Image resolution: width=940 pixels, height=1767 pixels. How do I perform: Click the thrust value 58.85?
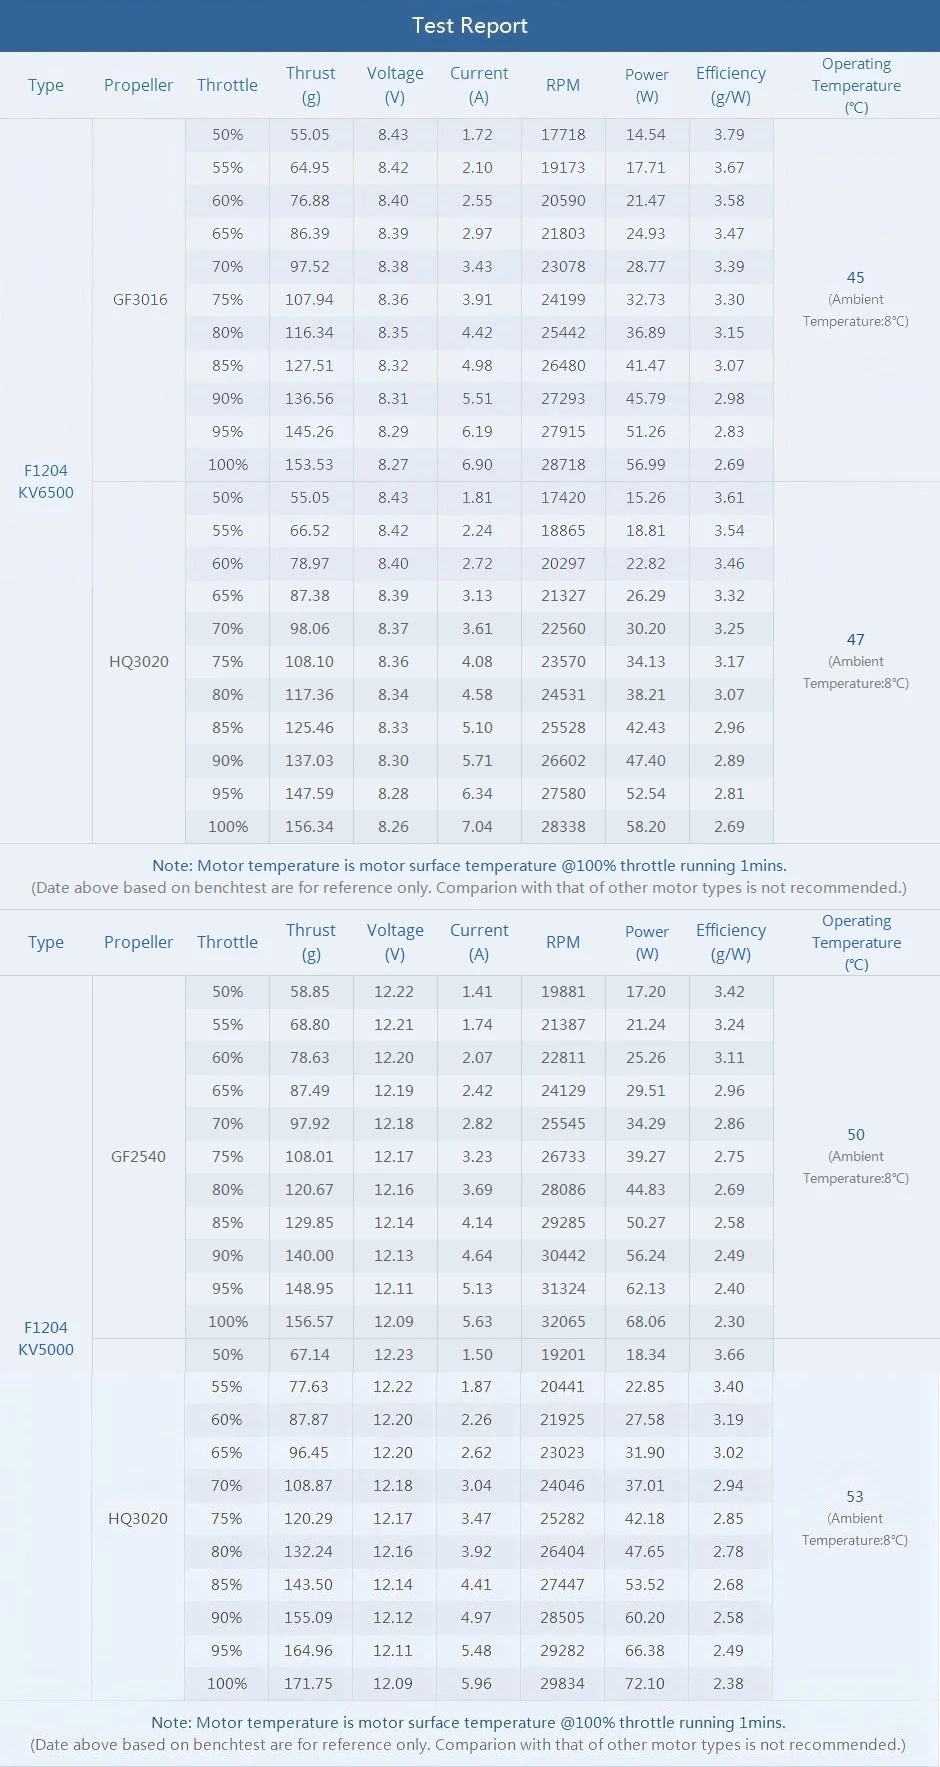click(x=310, y=991)
